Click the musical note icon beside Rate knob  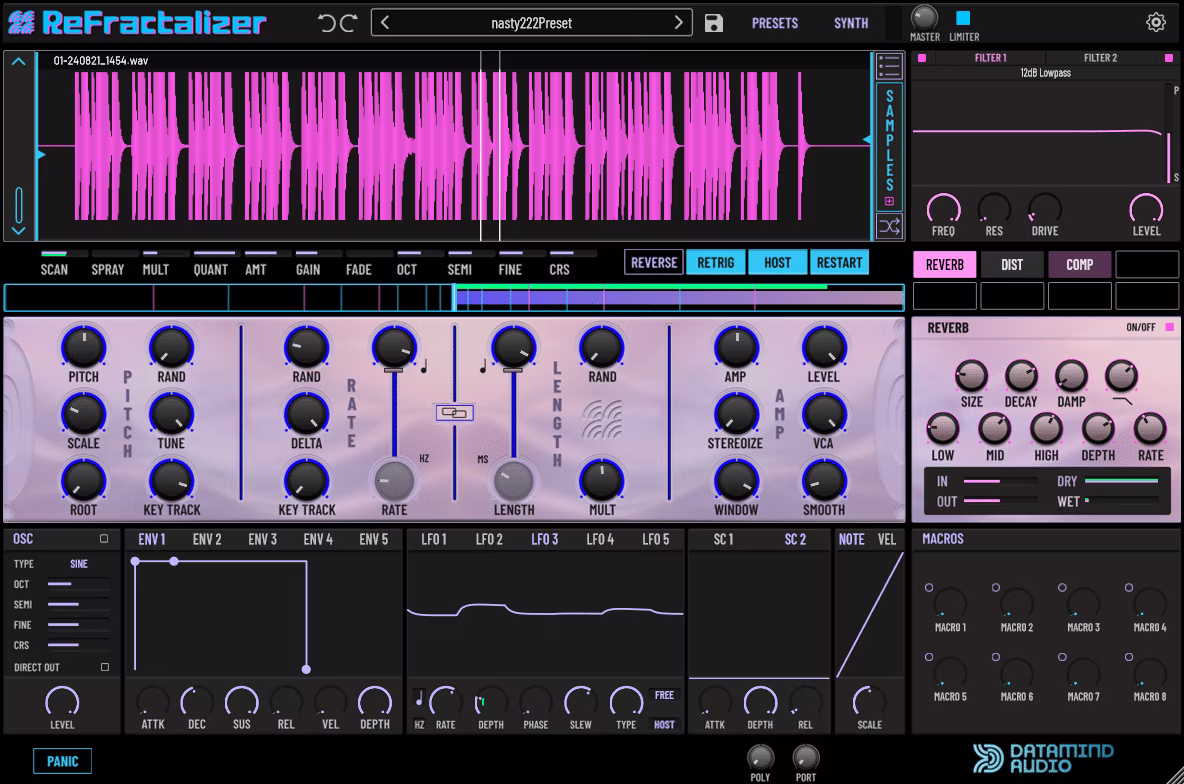tap(424, 368)
